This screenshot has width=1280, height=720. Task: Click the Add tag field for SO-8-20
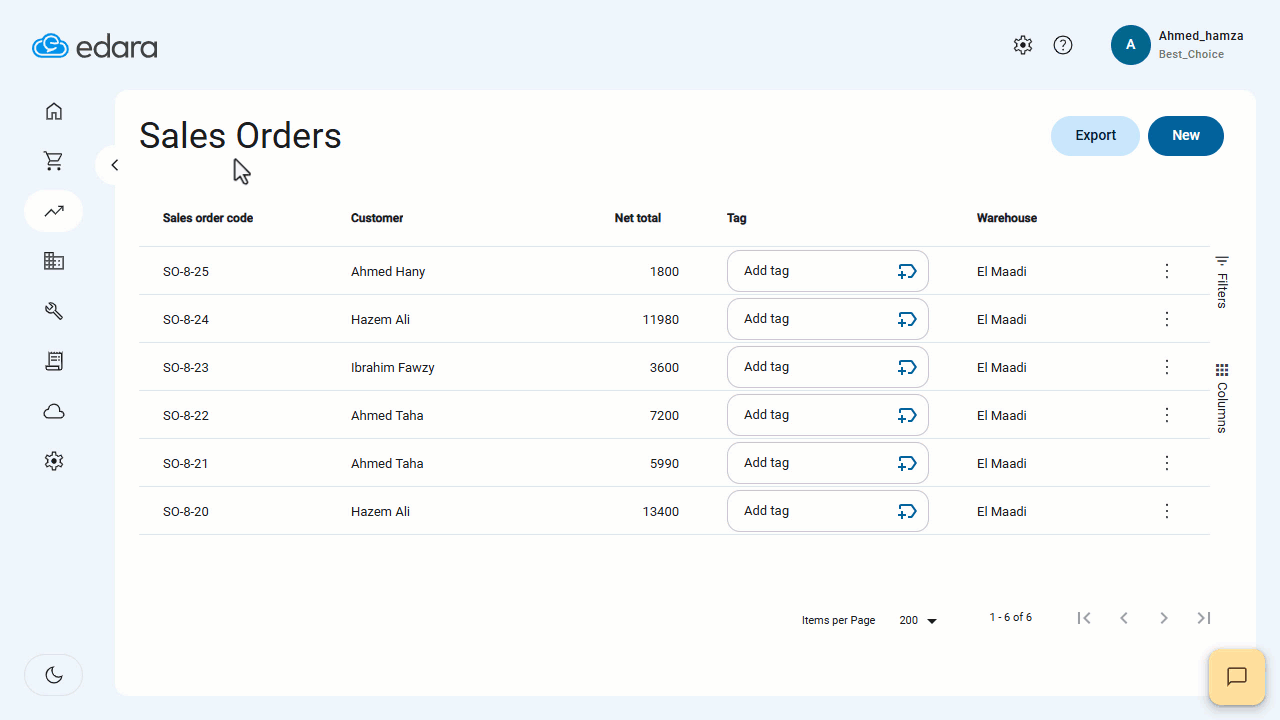pos(828,511)
